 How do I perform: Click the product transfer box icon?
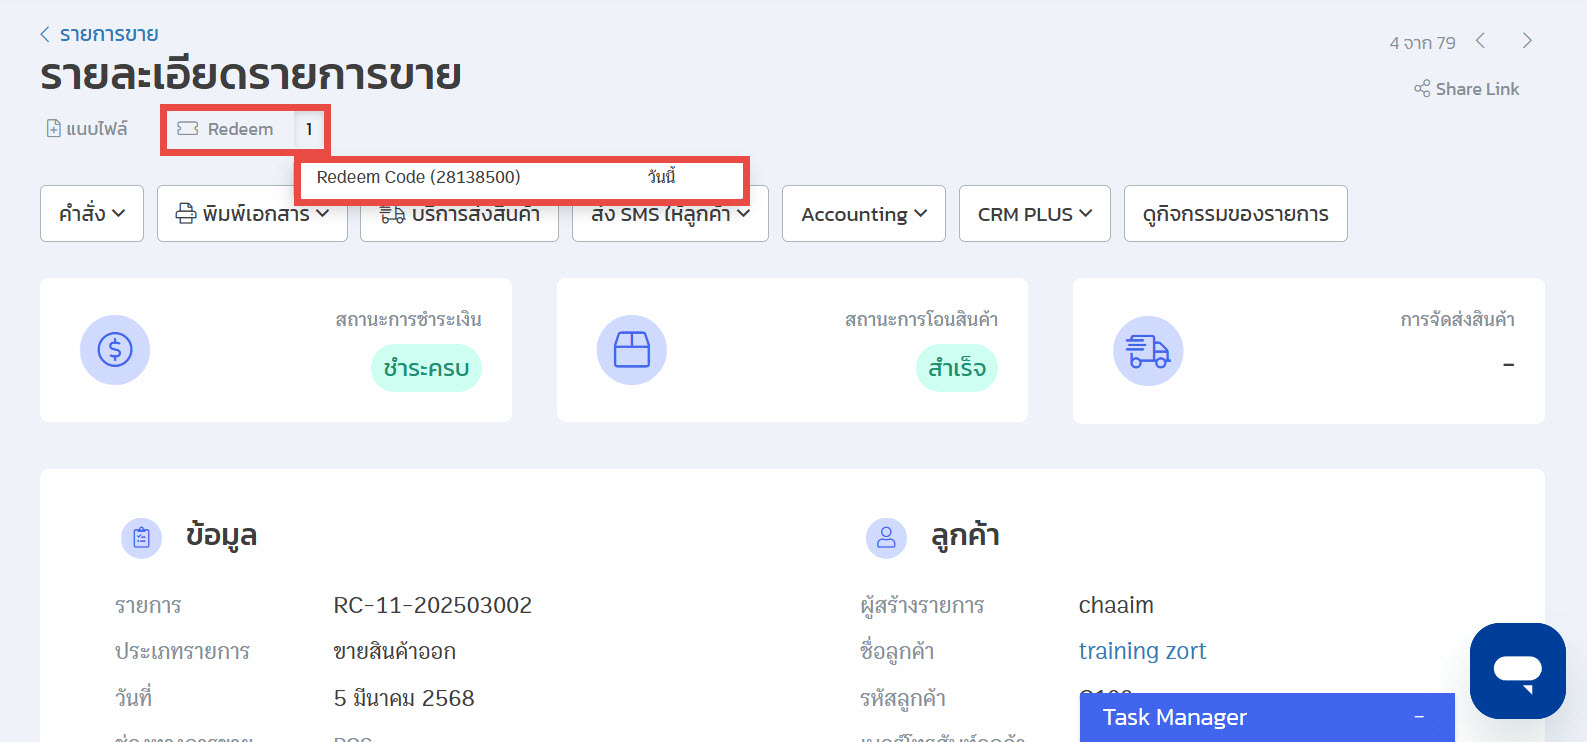[x=631, y=350]
